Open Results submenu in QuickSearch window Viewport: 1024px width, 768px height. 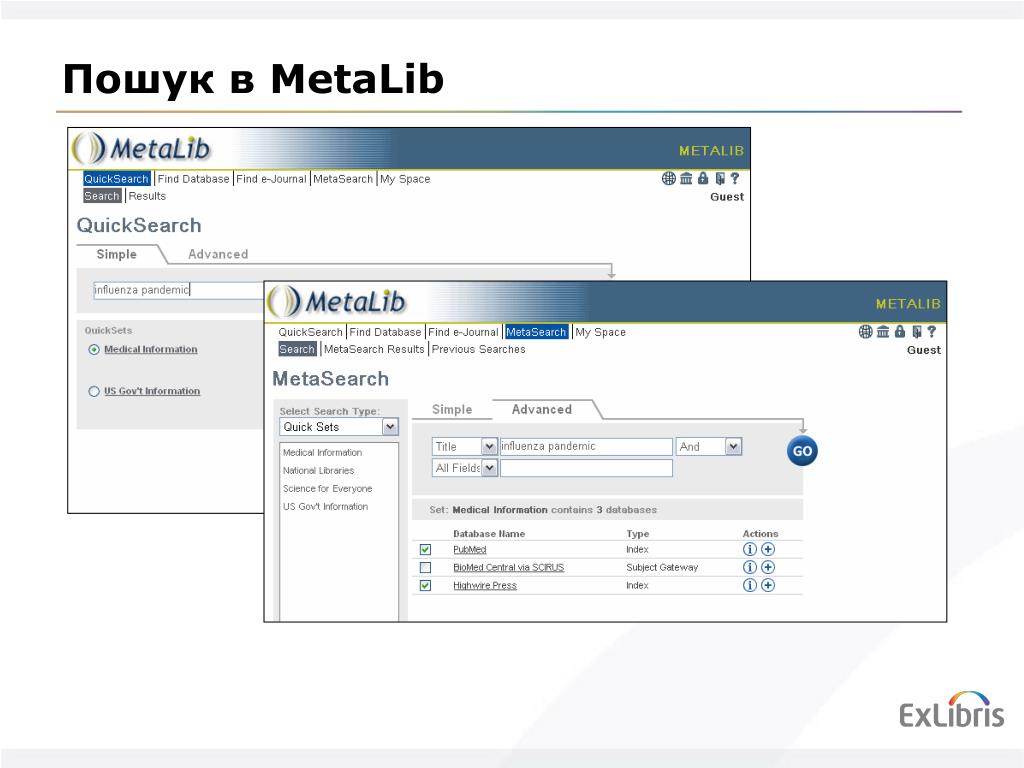[x=147, y=196]
